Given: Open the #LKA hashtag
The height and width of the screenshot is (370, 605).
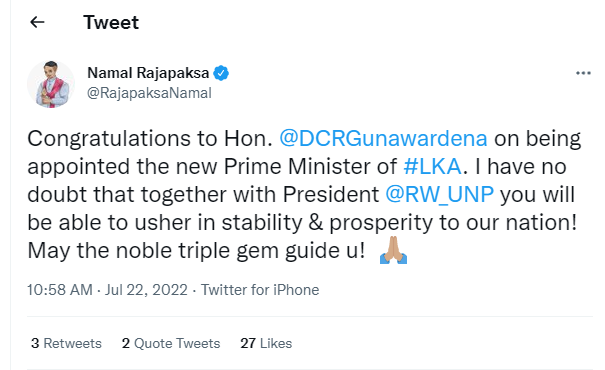Looking at the screenshot, I should 432,166.
